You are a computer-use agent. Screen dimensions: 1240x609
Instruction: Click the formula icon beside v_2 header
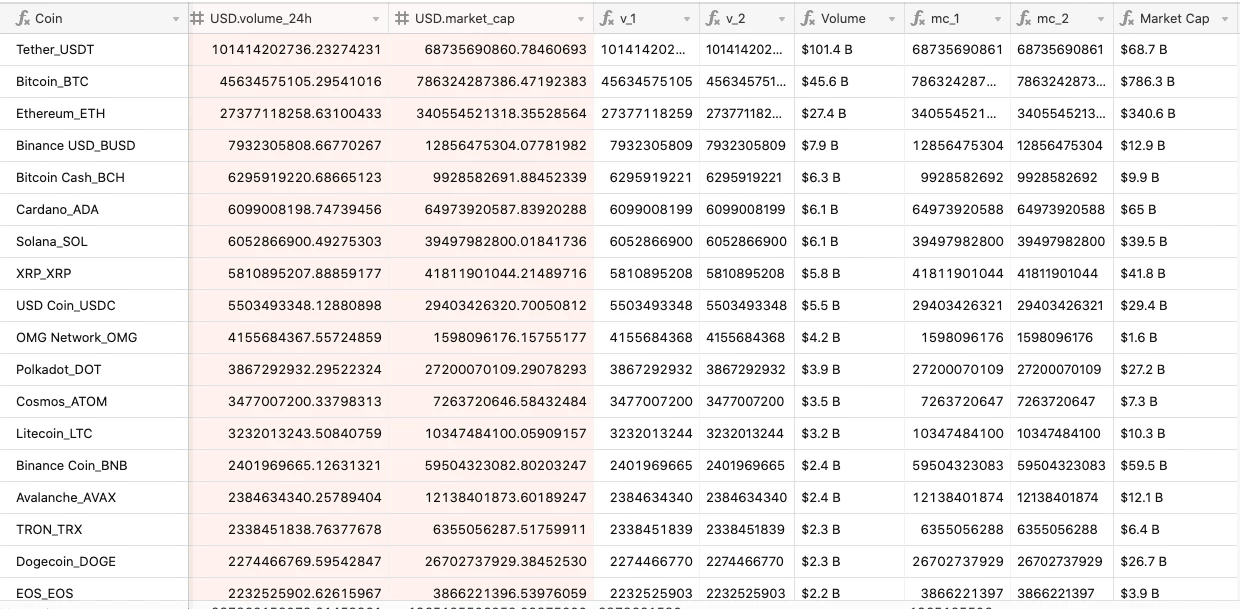[x=712, y=18]
